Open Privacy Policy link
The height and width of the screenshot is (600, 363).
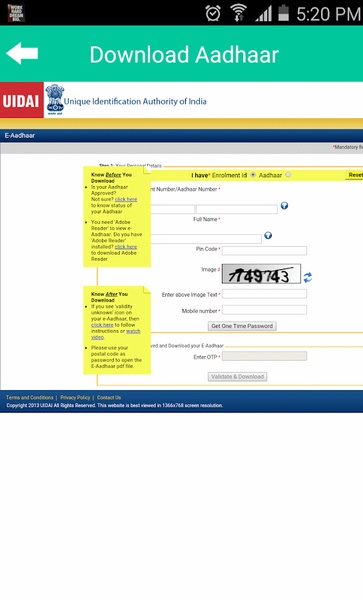tap(75, 398)
